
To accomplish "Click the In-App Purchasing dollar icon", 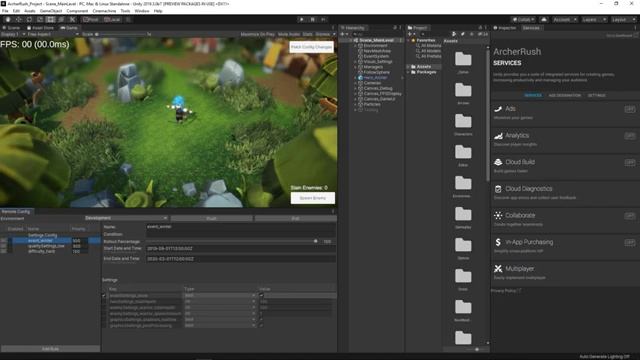I will click(498, 242).
